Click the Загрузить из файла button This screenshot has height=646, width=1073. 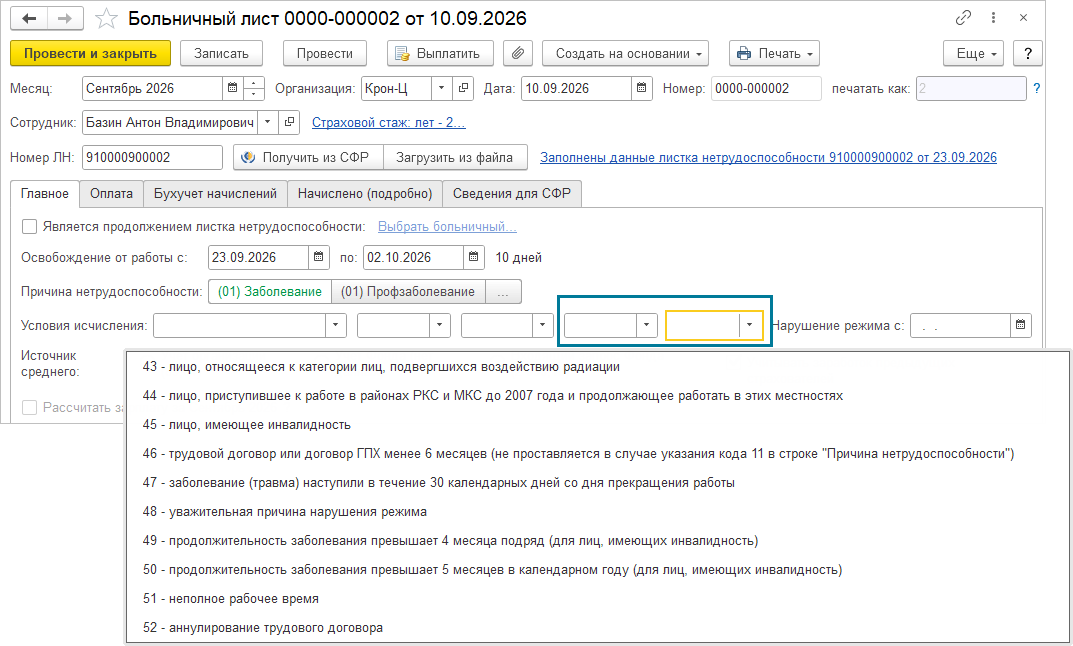click(455, 157)
